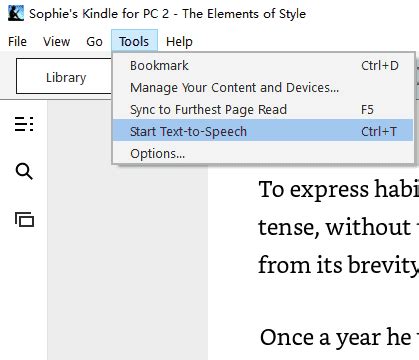Open the Table of Contents sidebar icon
Viewport: 419px width, 360px height.
click(x=24, y=124)
